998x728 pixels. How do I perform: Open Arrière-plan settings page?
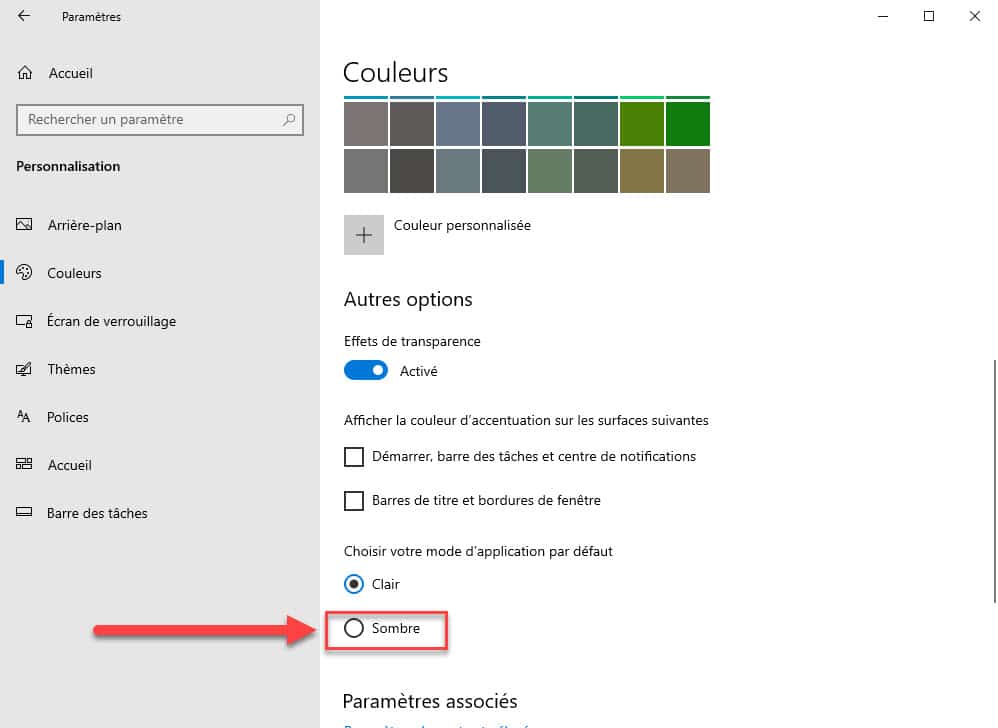point(85,225)
